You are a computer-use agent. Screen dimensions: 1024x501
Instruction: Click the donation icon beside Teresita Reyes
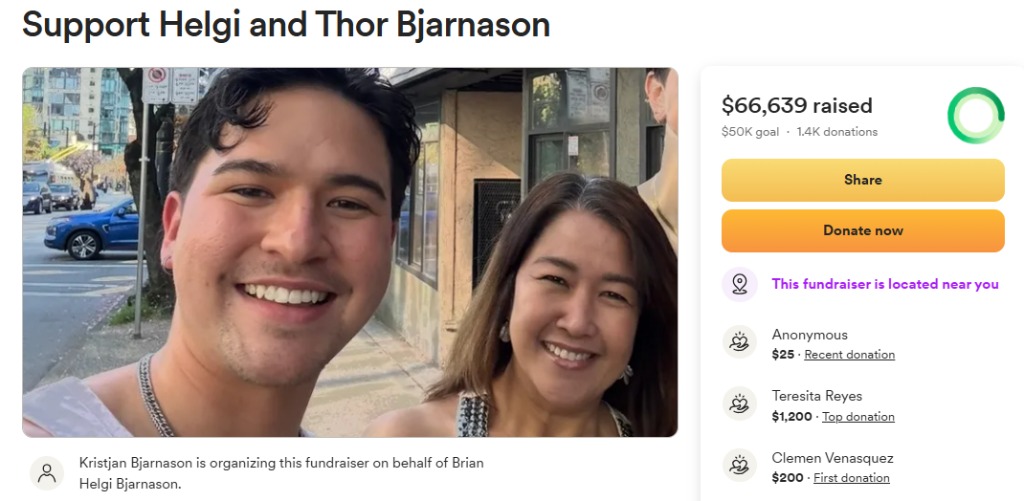(x=739, y=404)
